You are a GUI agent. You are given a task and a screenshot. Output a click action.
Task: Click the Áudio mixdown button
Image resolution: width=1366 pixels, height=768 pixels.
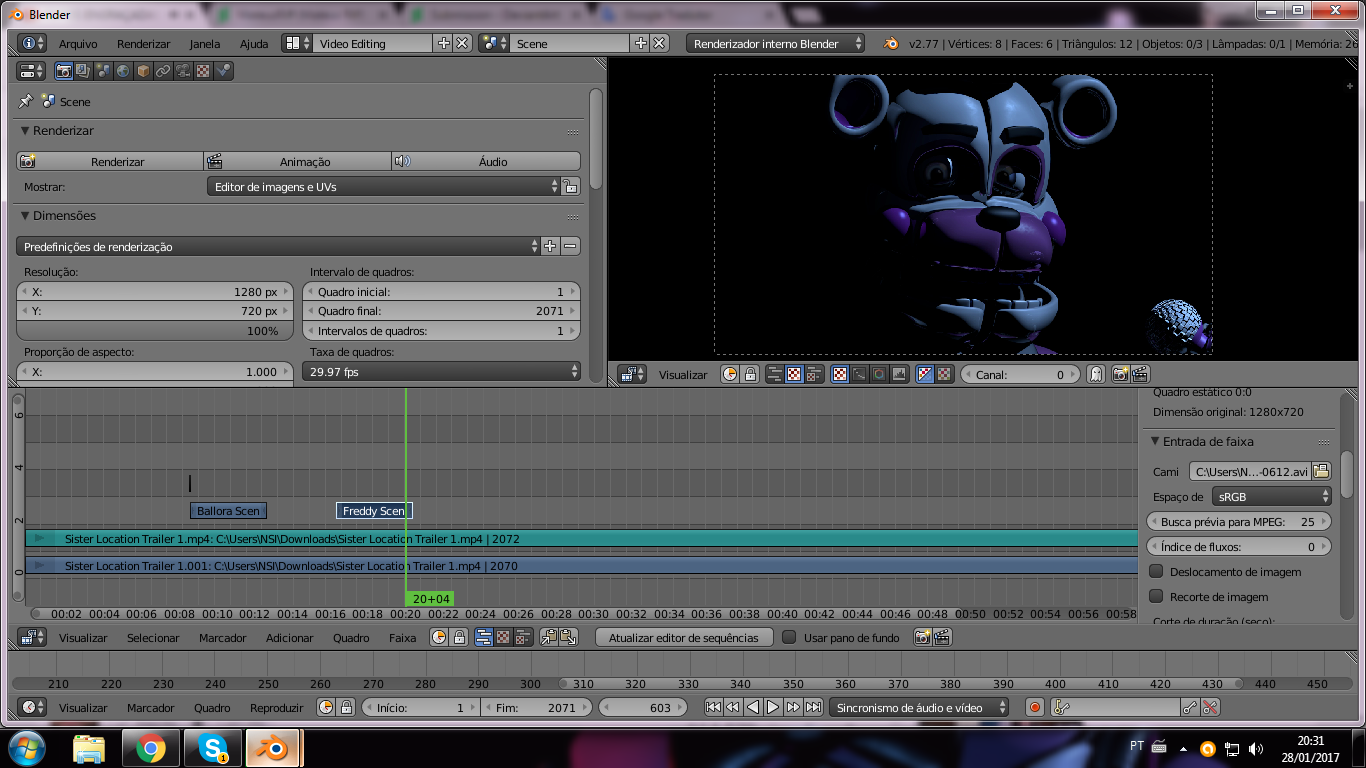coord(486,161)
